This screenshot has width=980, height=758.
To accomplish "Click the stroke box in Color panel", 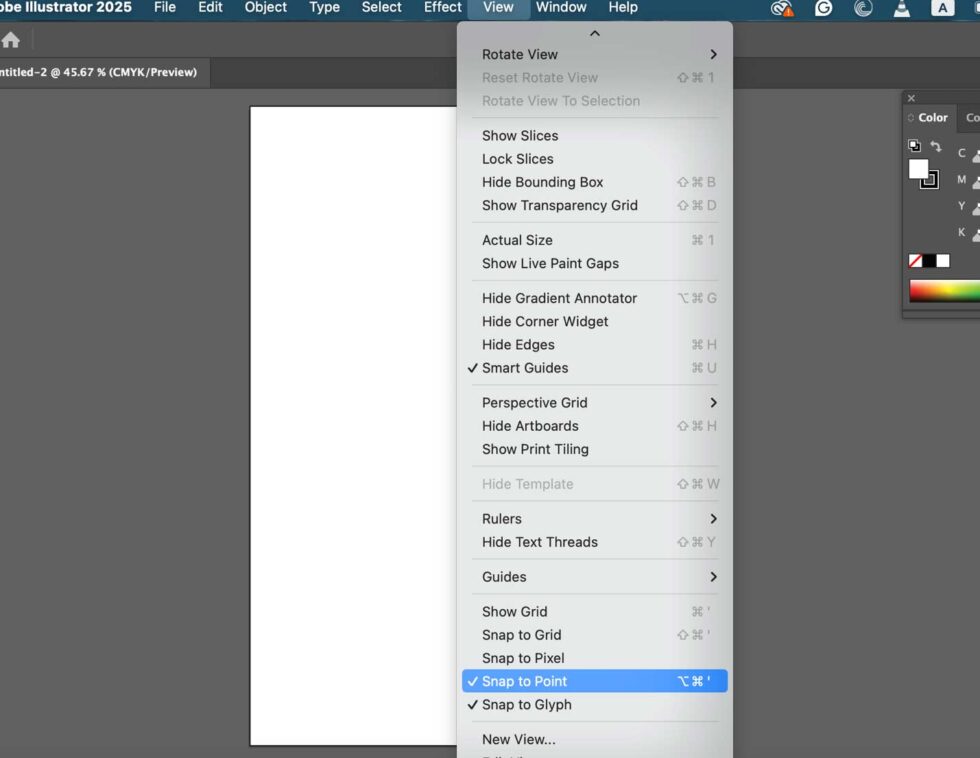I will pos(931,181).
